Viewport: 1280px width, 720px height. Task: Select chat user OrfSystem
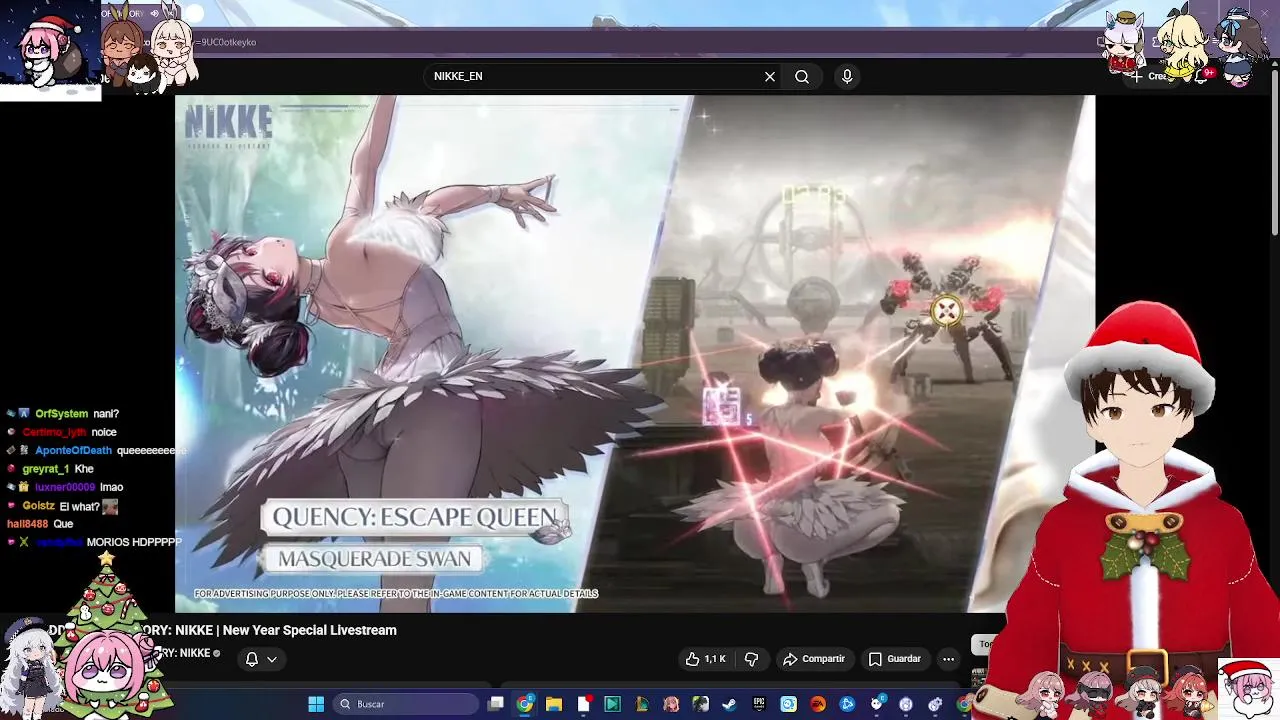(62, 414)
